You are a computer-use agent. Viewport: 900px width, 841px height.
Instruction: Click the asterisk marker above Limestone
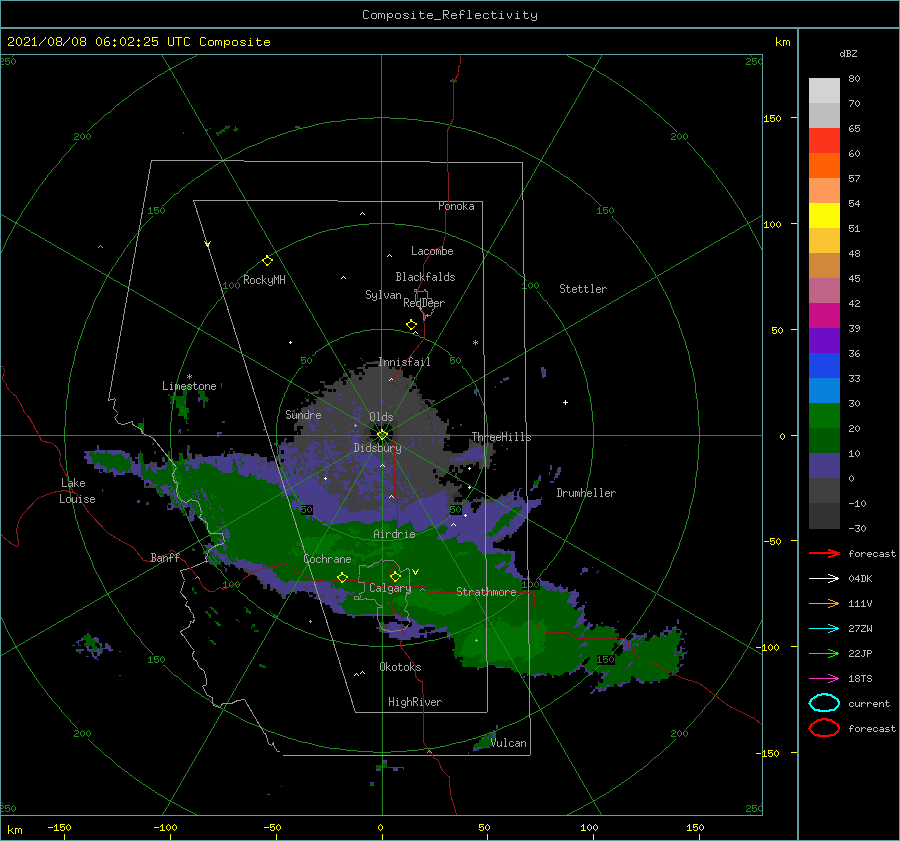click(x=189, y=377)
